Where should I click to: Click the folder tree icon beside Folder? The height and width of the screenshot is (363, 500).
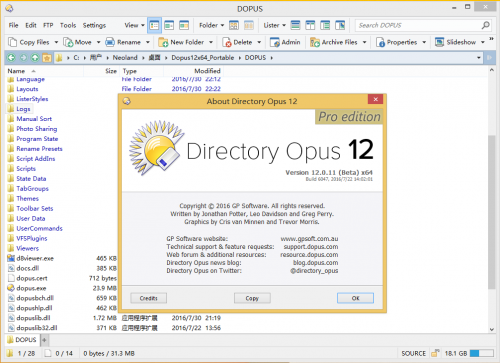(x=234, y=25)
